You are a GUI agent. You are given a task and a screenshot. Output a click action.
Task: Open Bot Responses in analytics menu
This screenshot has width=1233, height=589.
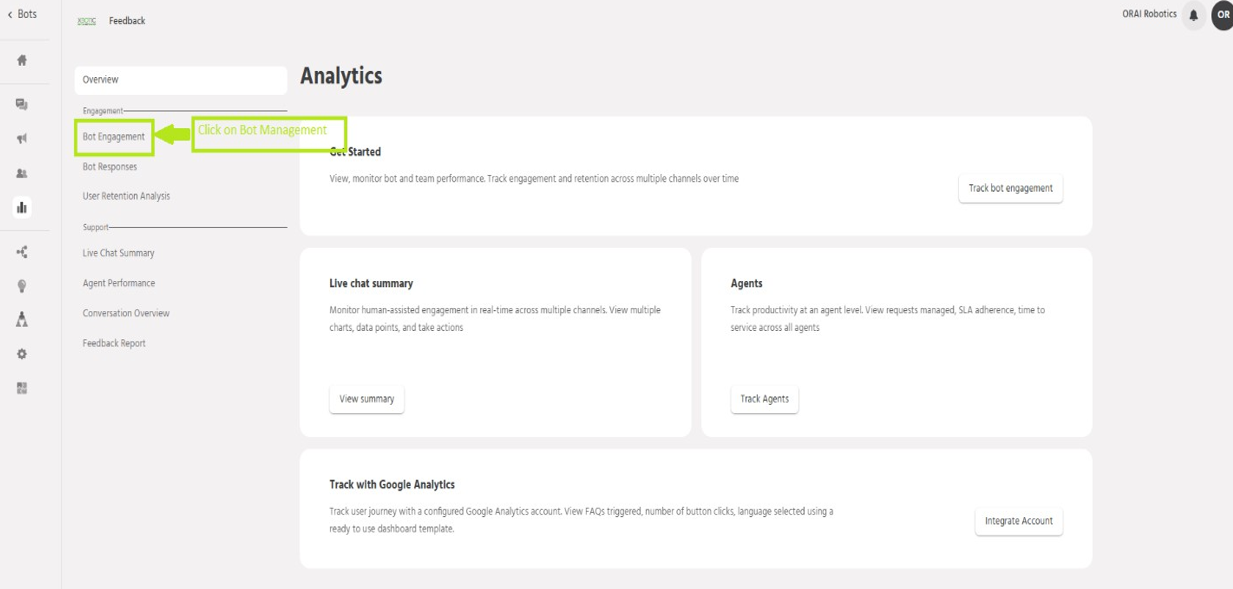110,167
